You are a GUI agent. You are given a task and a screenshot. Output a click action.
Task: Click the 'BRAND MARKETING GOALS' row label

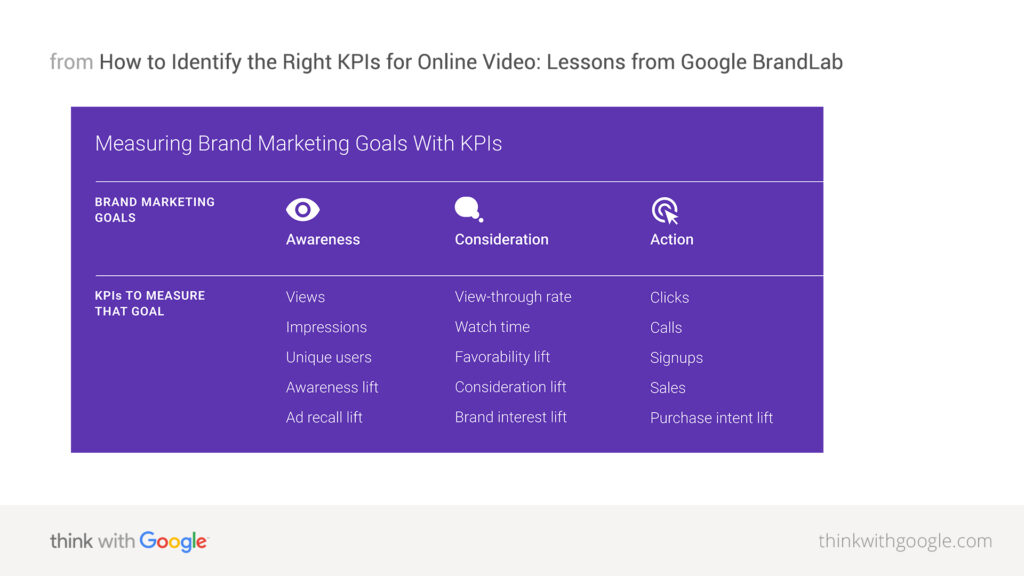tap(155, 210)
